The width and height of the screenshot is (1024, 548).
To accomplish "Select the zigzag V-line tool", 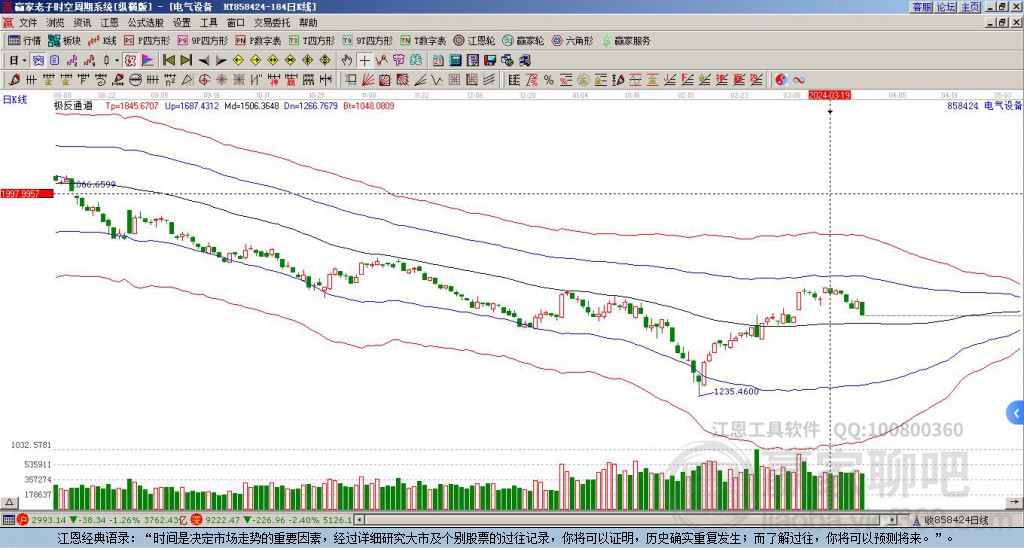I will (437, 80).
